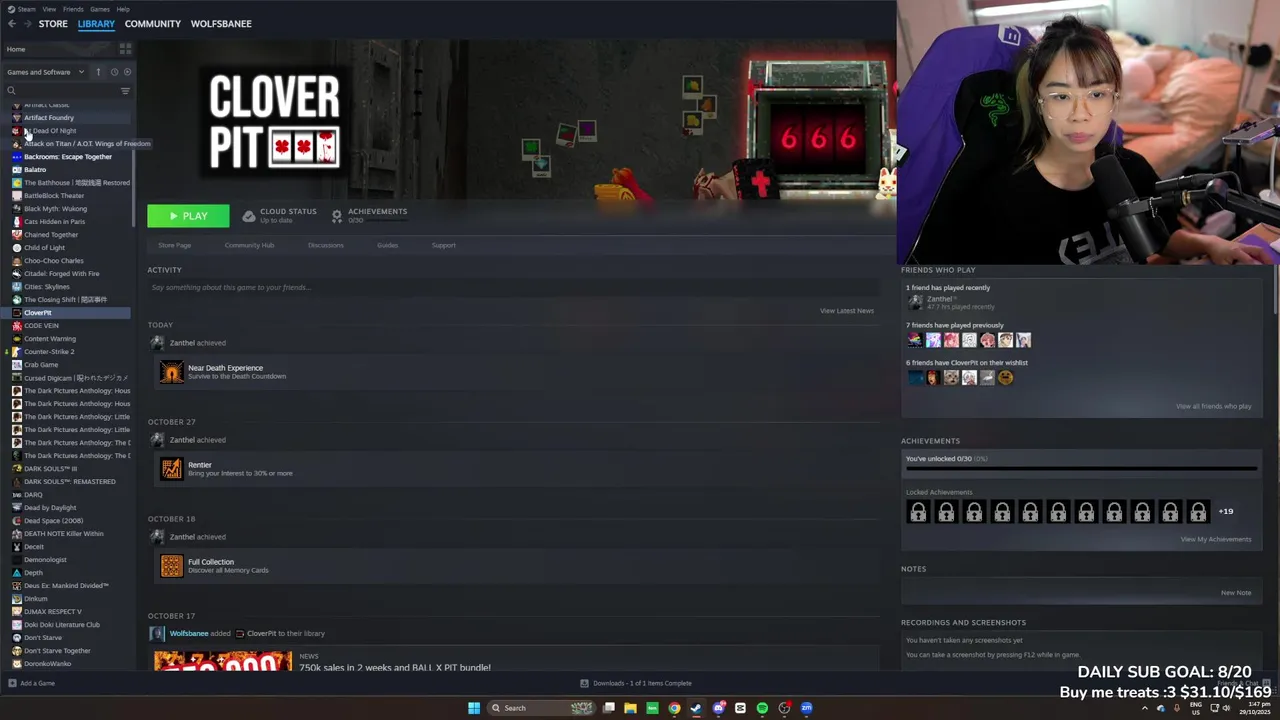Viewport: 1280px width, 720px height.
Task: Click the achievements progress bar
Action: 1081,468
